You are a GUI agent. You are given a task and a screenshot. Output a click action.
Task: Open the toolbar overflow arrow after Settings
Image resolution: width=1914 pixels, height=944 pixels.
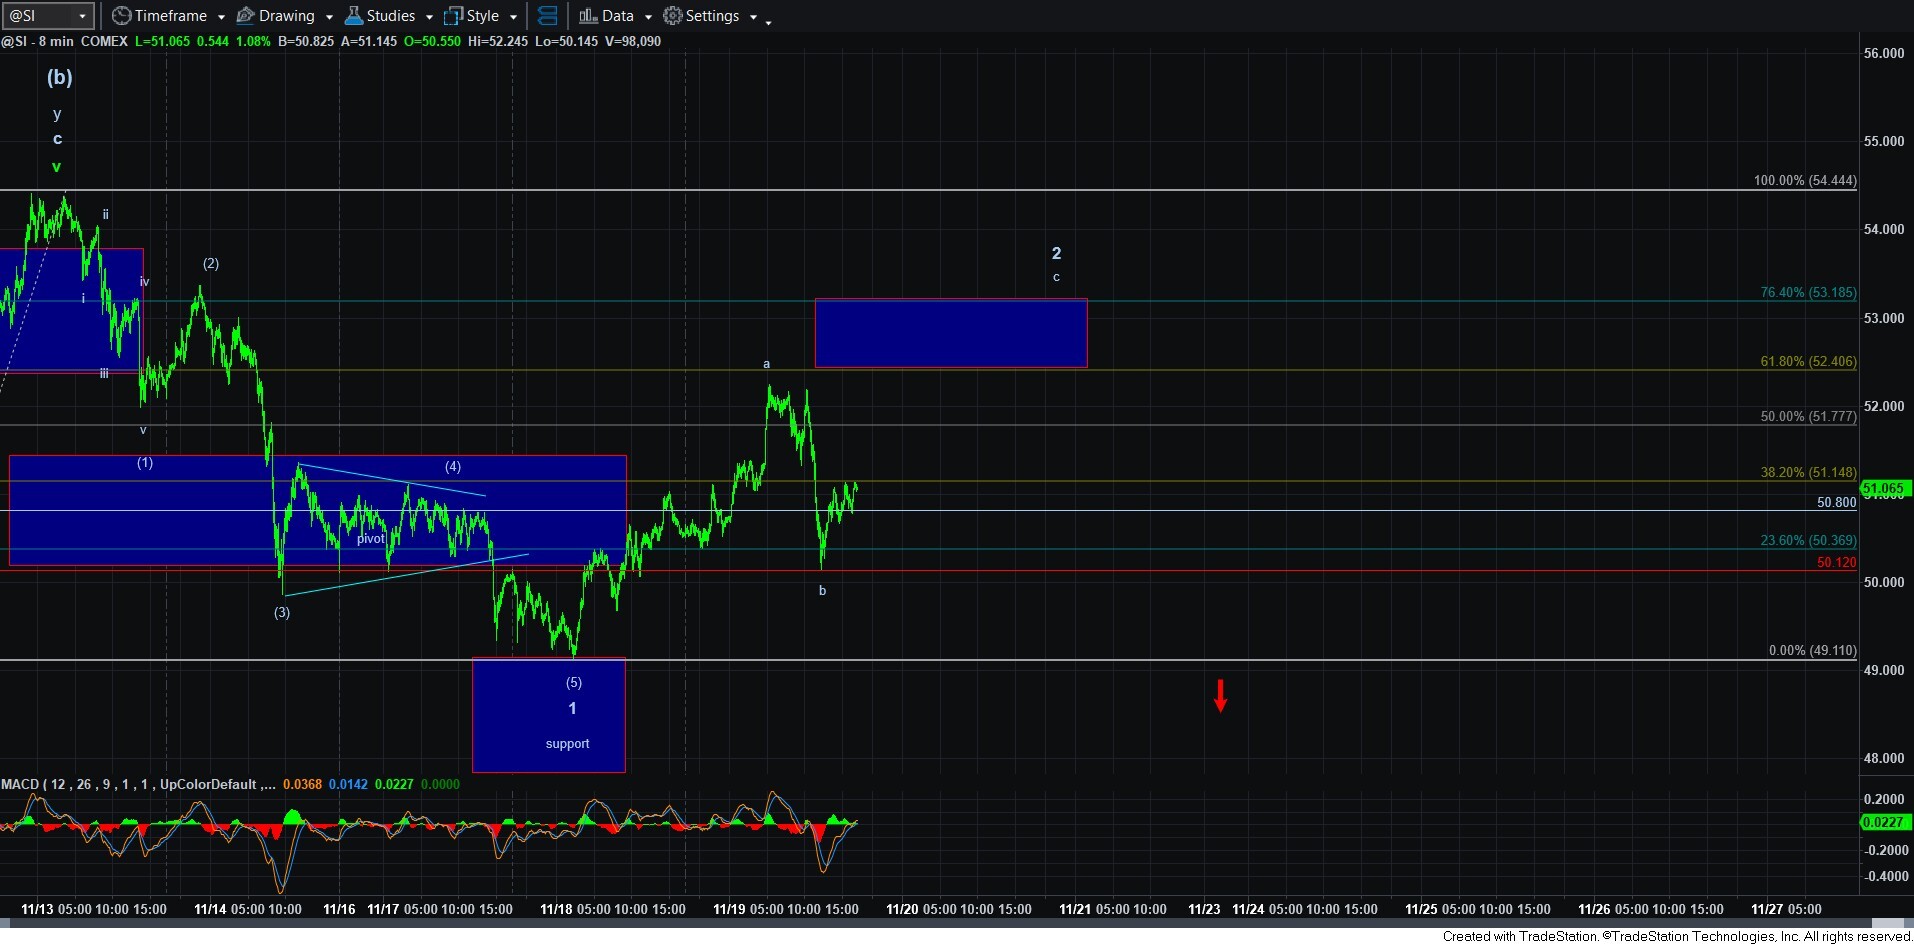pyautogui.click(x=768, y=21)
